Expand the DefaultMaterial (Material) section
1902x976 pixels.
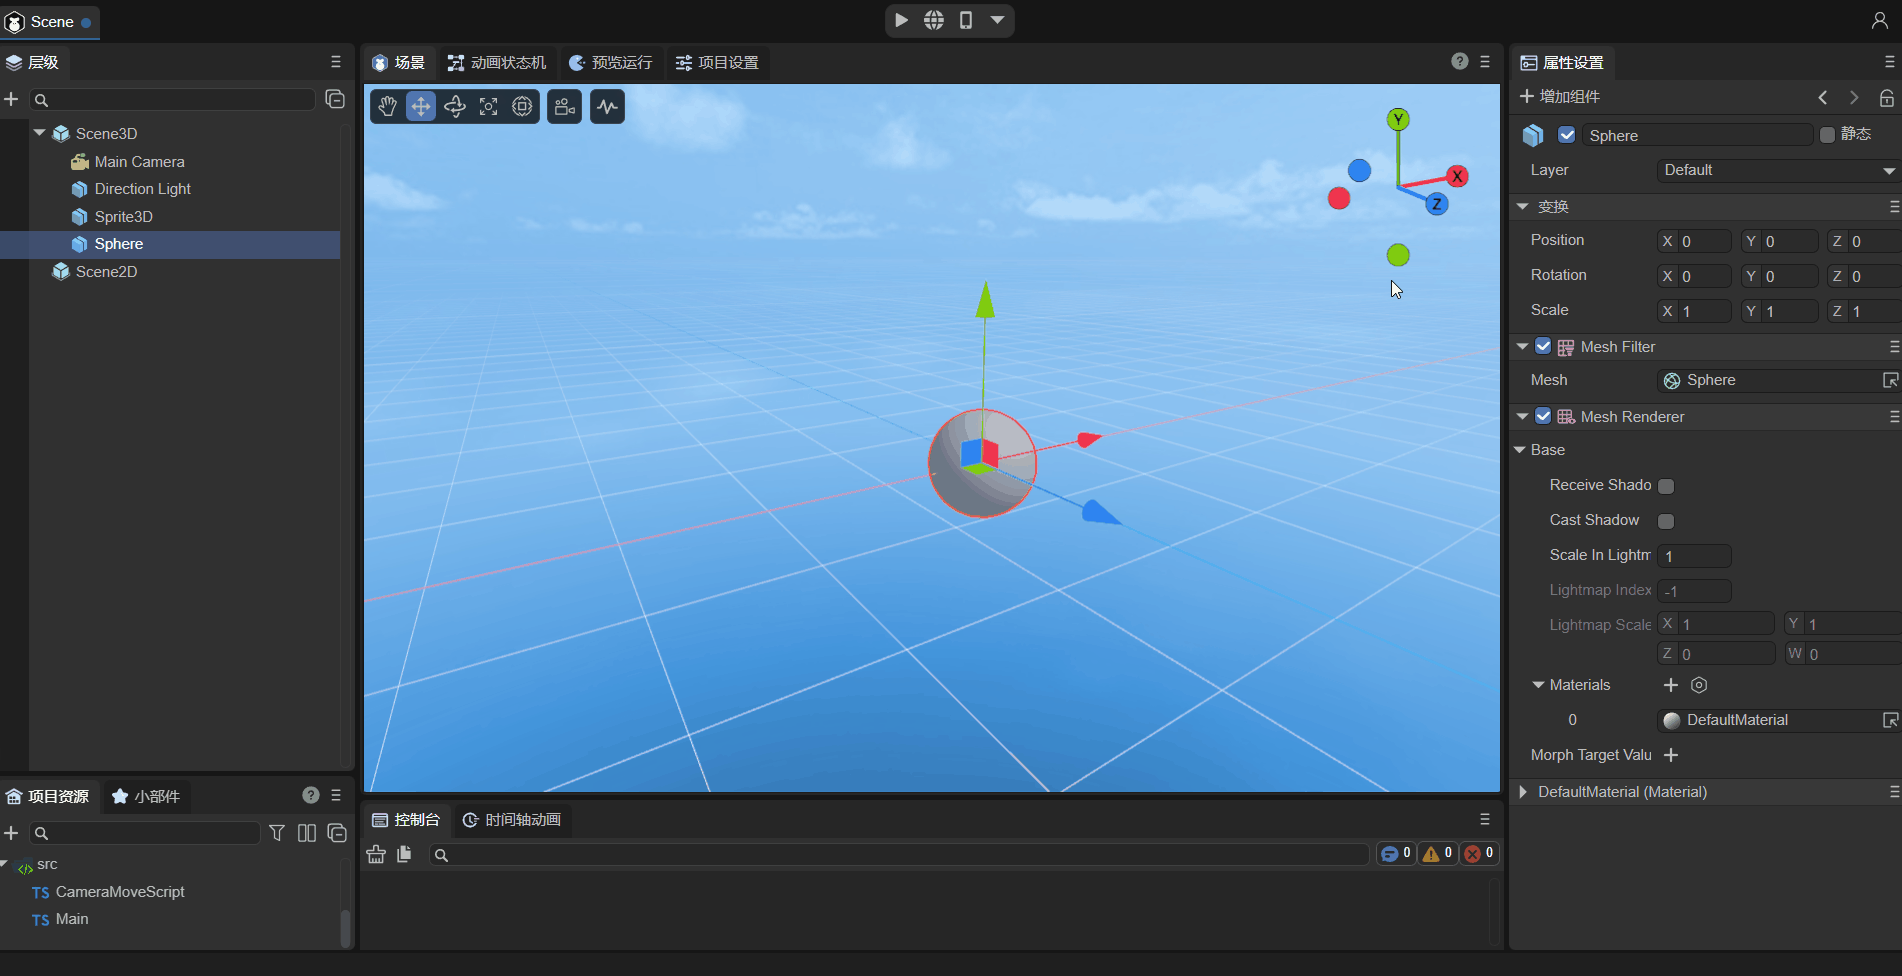click(1523, 792)
